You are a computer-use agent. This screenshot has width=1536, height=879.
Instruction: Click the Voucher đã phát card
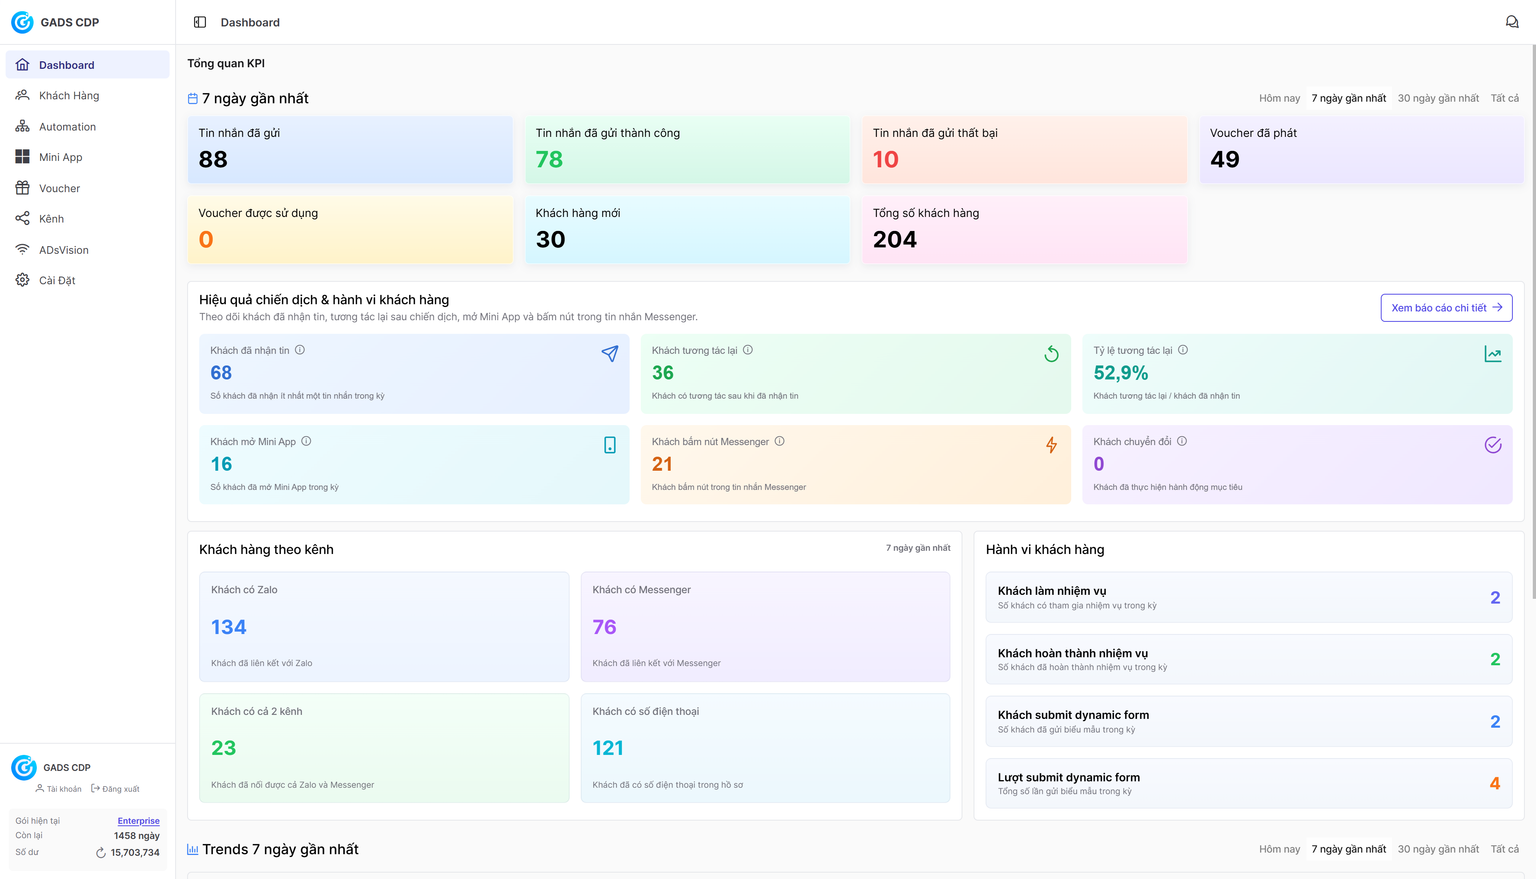point(1361,149)
